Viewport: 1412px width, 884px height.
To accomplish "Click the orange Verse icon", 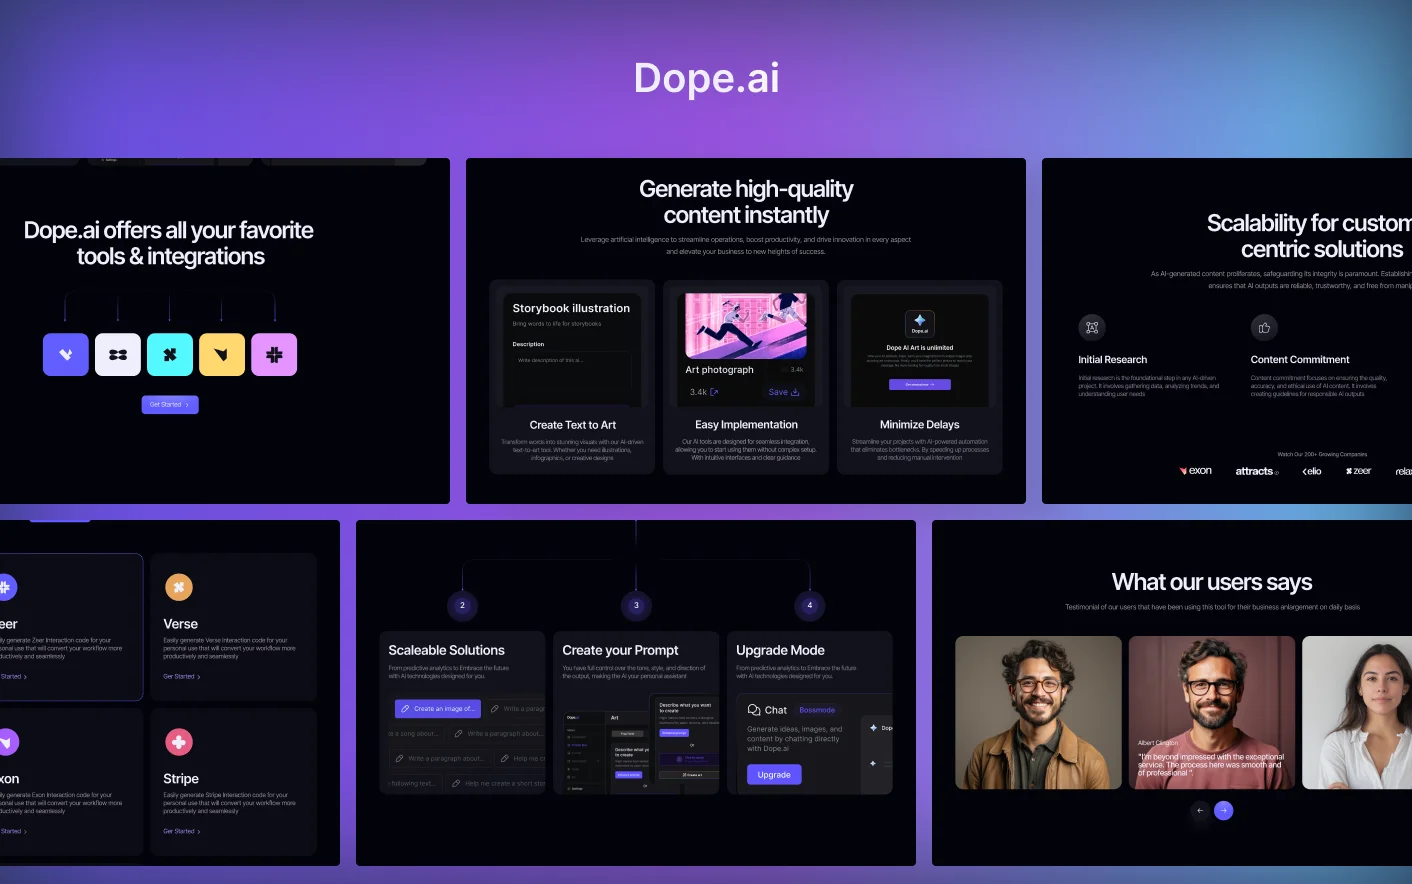I will coord(179,588).
